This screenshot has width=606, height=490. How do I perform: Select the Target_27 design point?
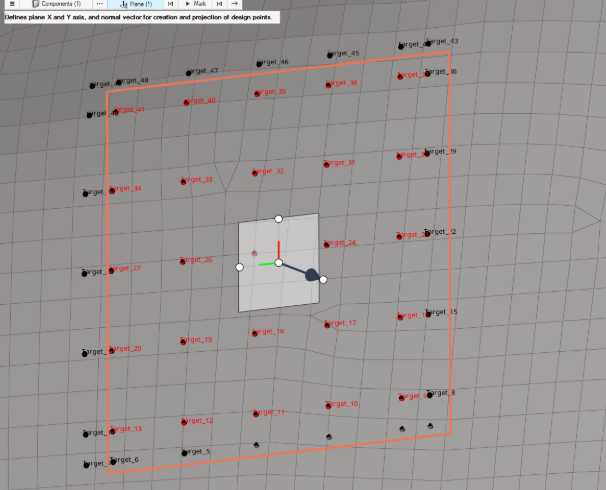[111, 270]
